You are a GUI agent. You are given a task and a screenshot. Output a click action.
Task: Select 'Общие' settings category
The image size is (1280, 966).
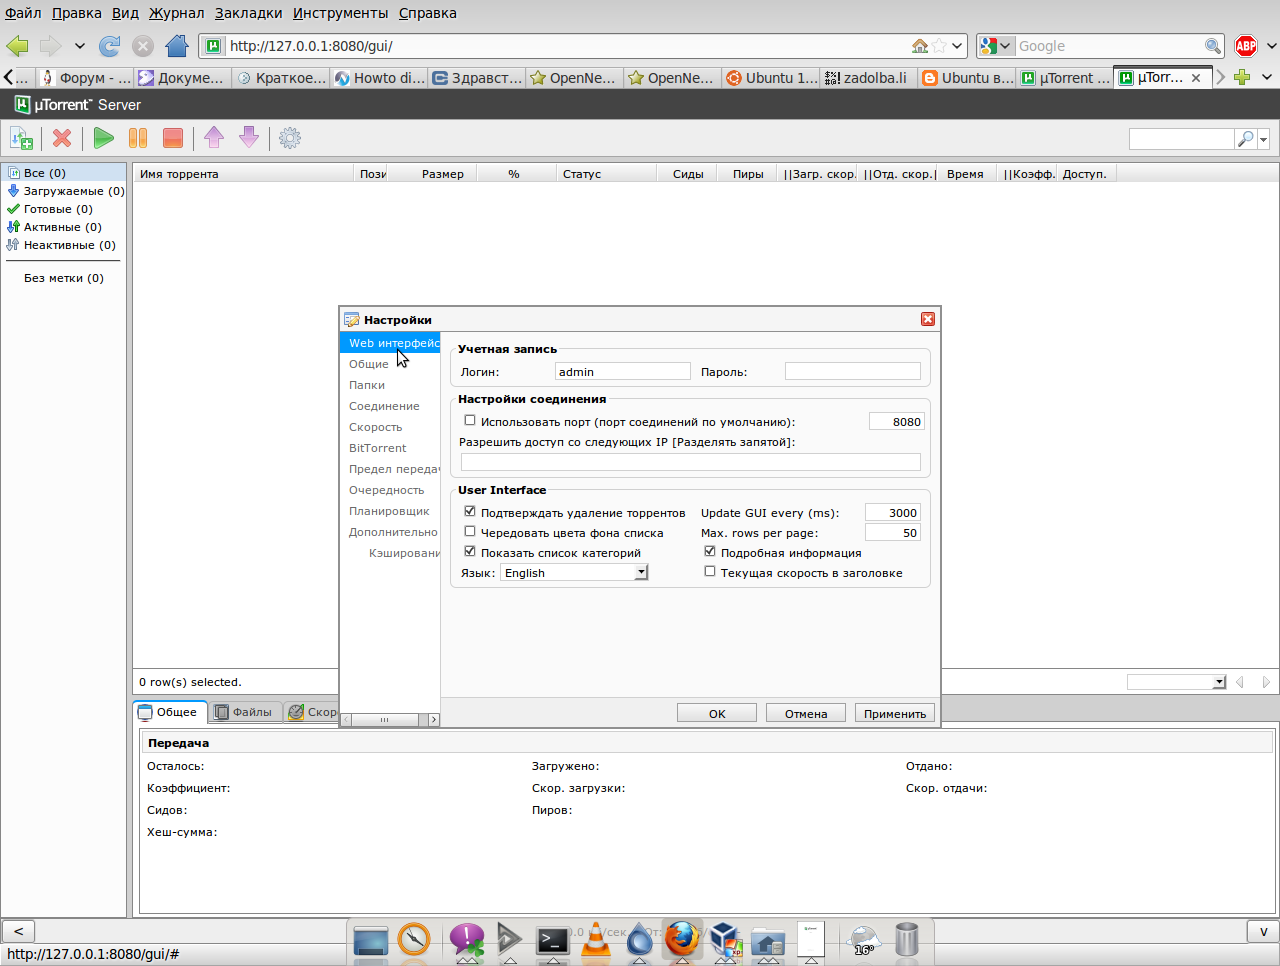[369, 364]
